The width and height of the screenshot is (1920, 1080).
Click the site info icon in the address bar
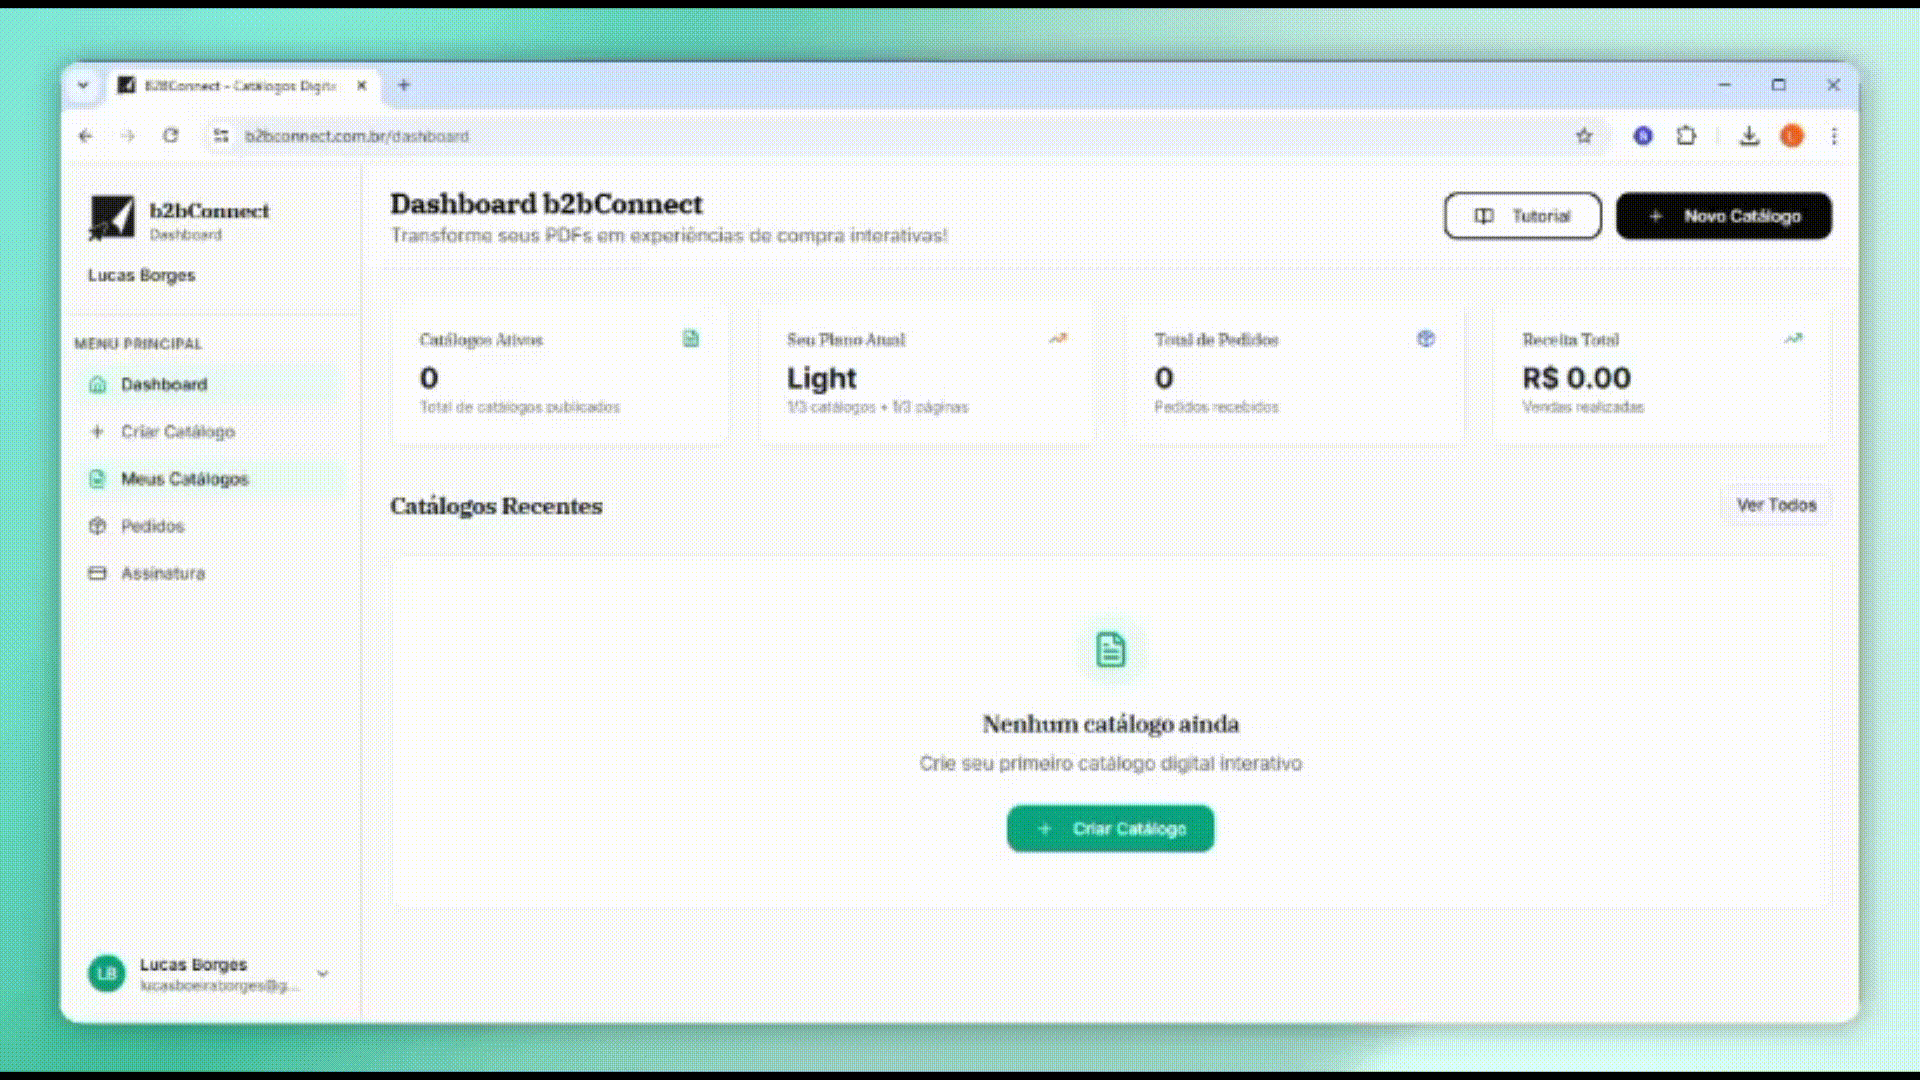pyautogui.click(x=221, y=136)
